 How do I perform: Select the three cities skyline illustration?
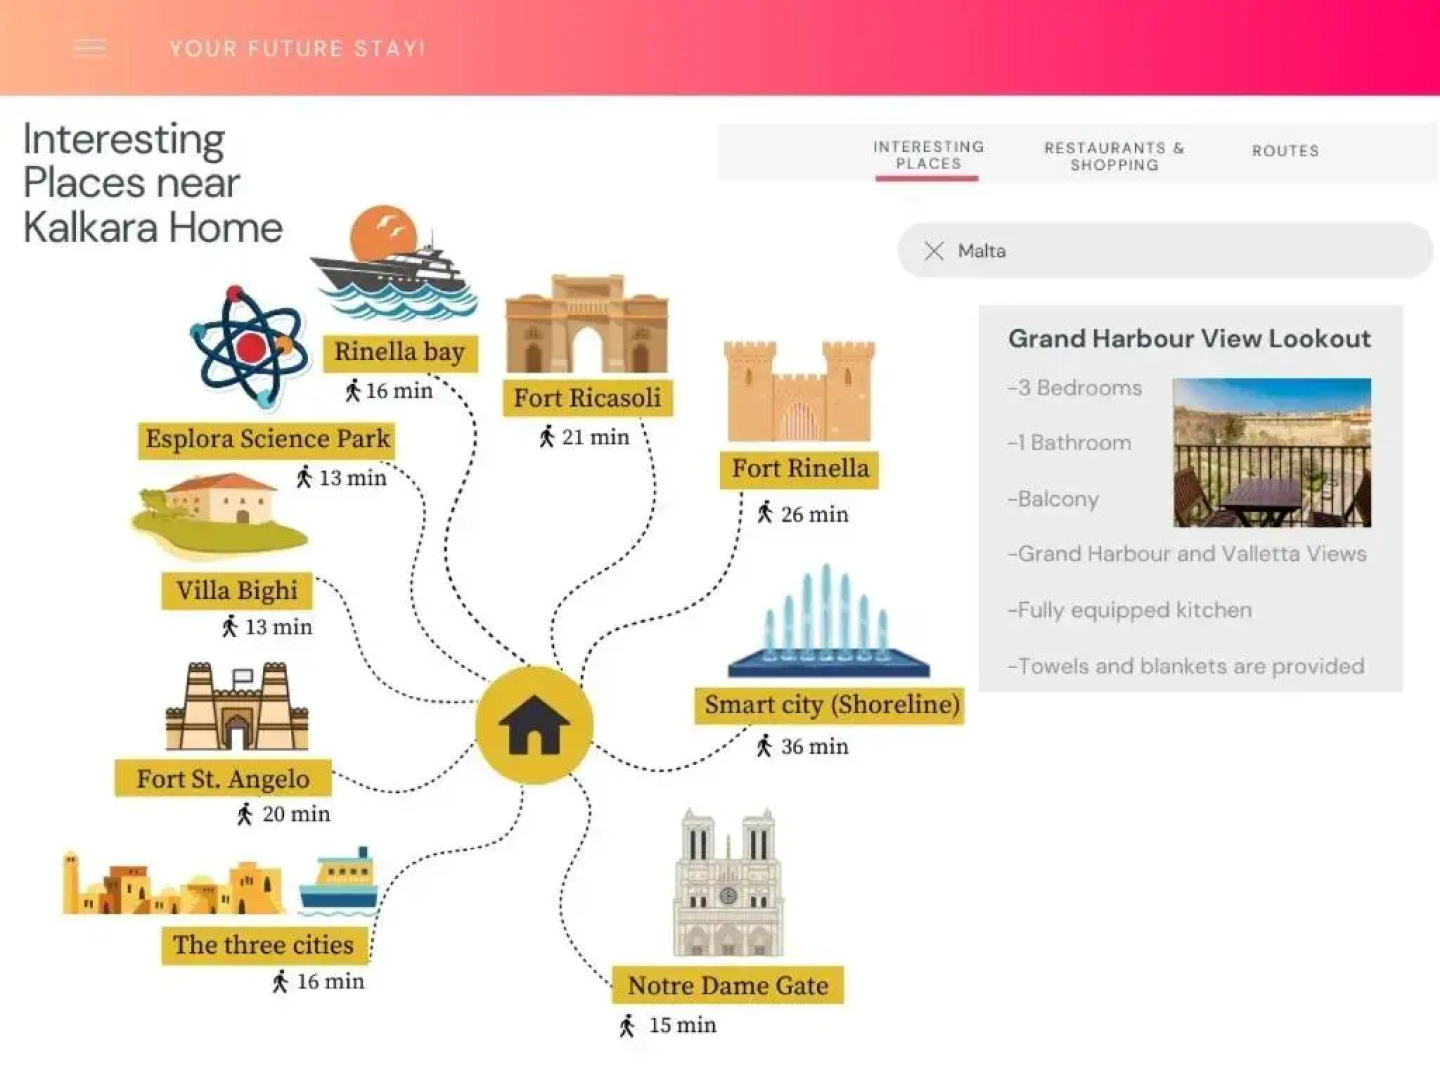click(x=220, y=884)
